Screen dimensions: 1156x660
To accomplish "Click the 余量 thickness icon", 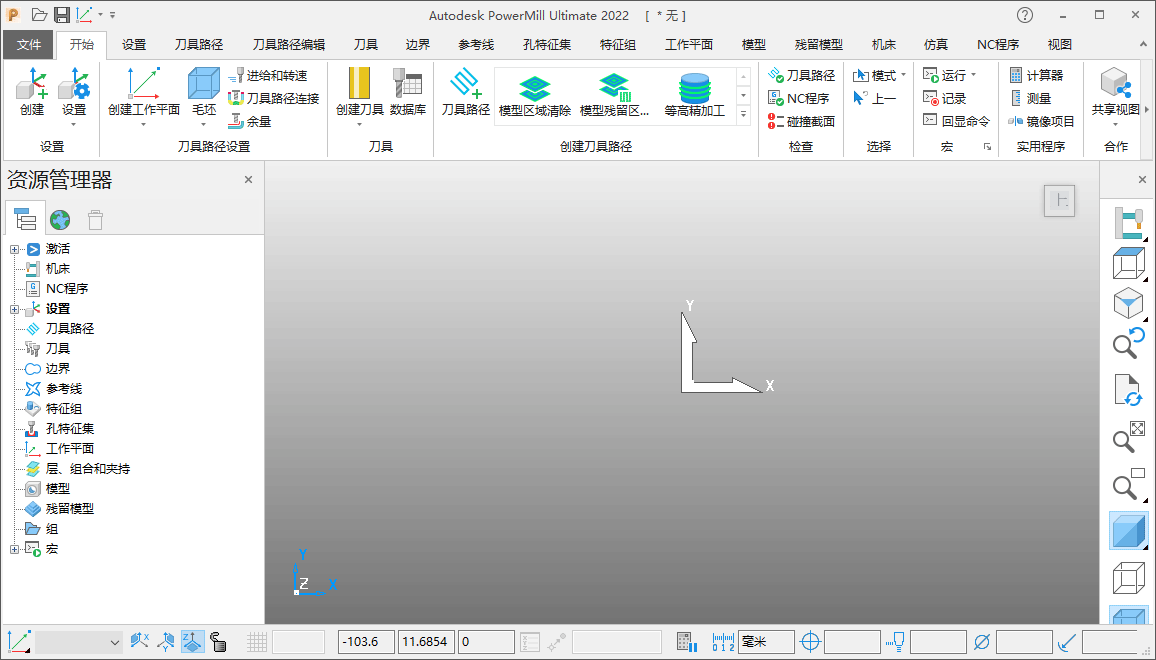I will [250, 121].
